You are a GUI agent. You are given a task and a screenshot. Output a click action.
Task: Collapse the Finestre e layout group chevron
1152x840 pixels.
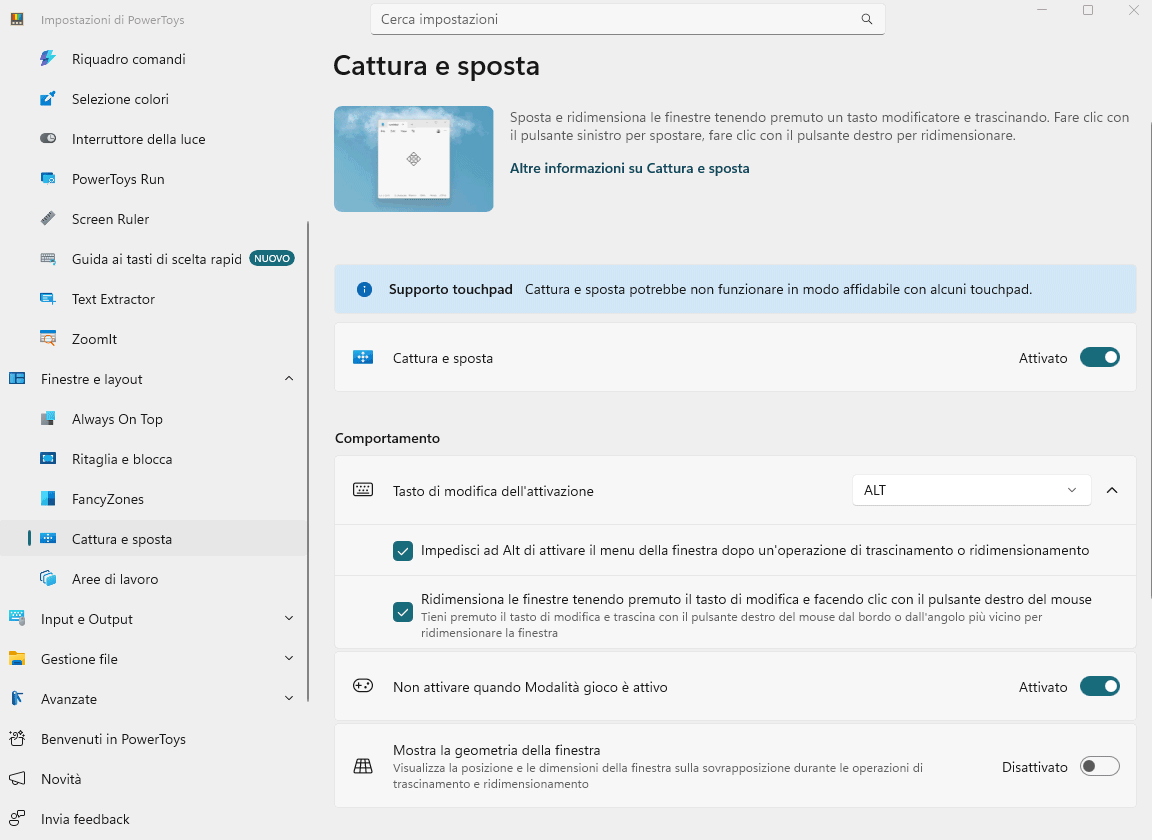point(289,378)
